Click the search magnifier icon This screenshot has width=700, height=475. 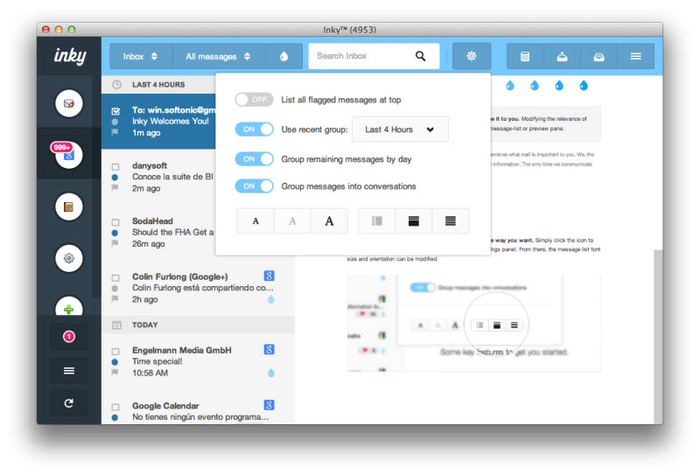421,56
